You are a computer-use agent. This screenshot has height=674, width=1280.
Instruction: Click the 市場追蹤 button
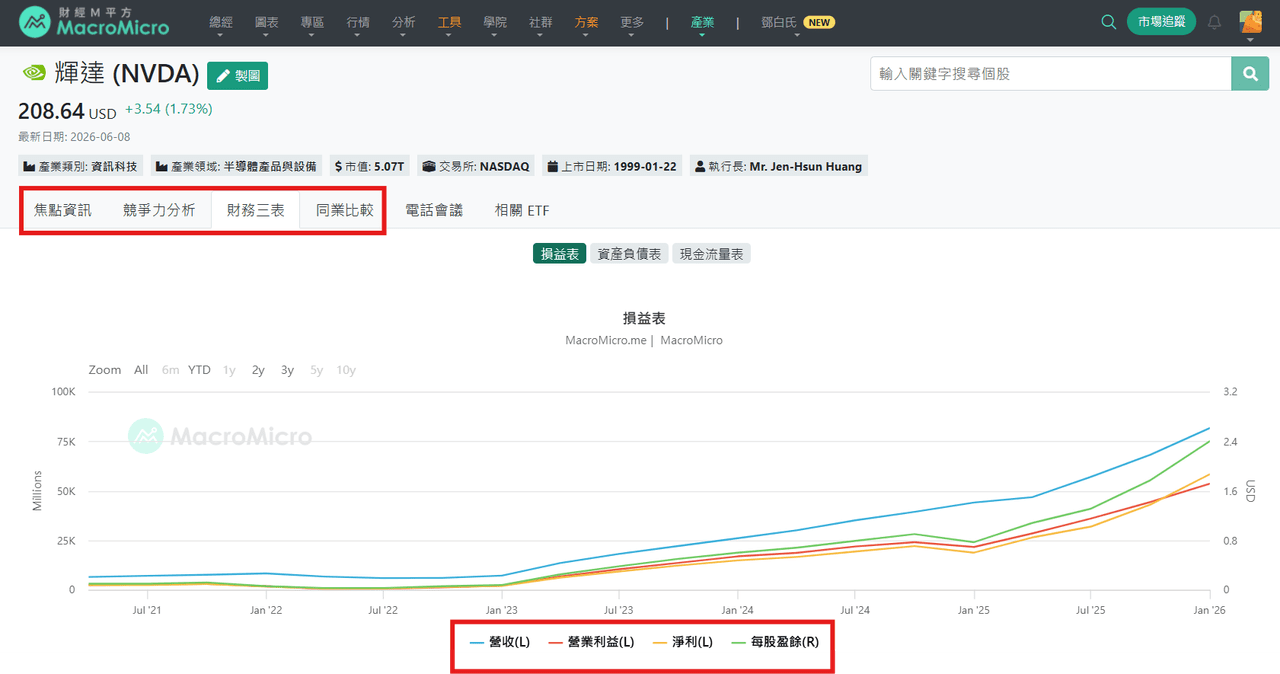click(x=1161, y=22)
